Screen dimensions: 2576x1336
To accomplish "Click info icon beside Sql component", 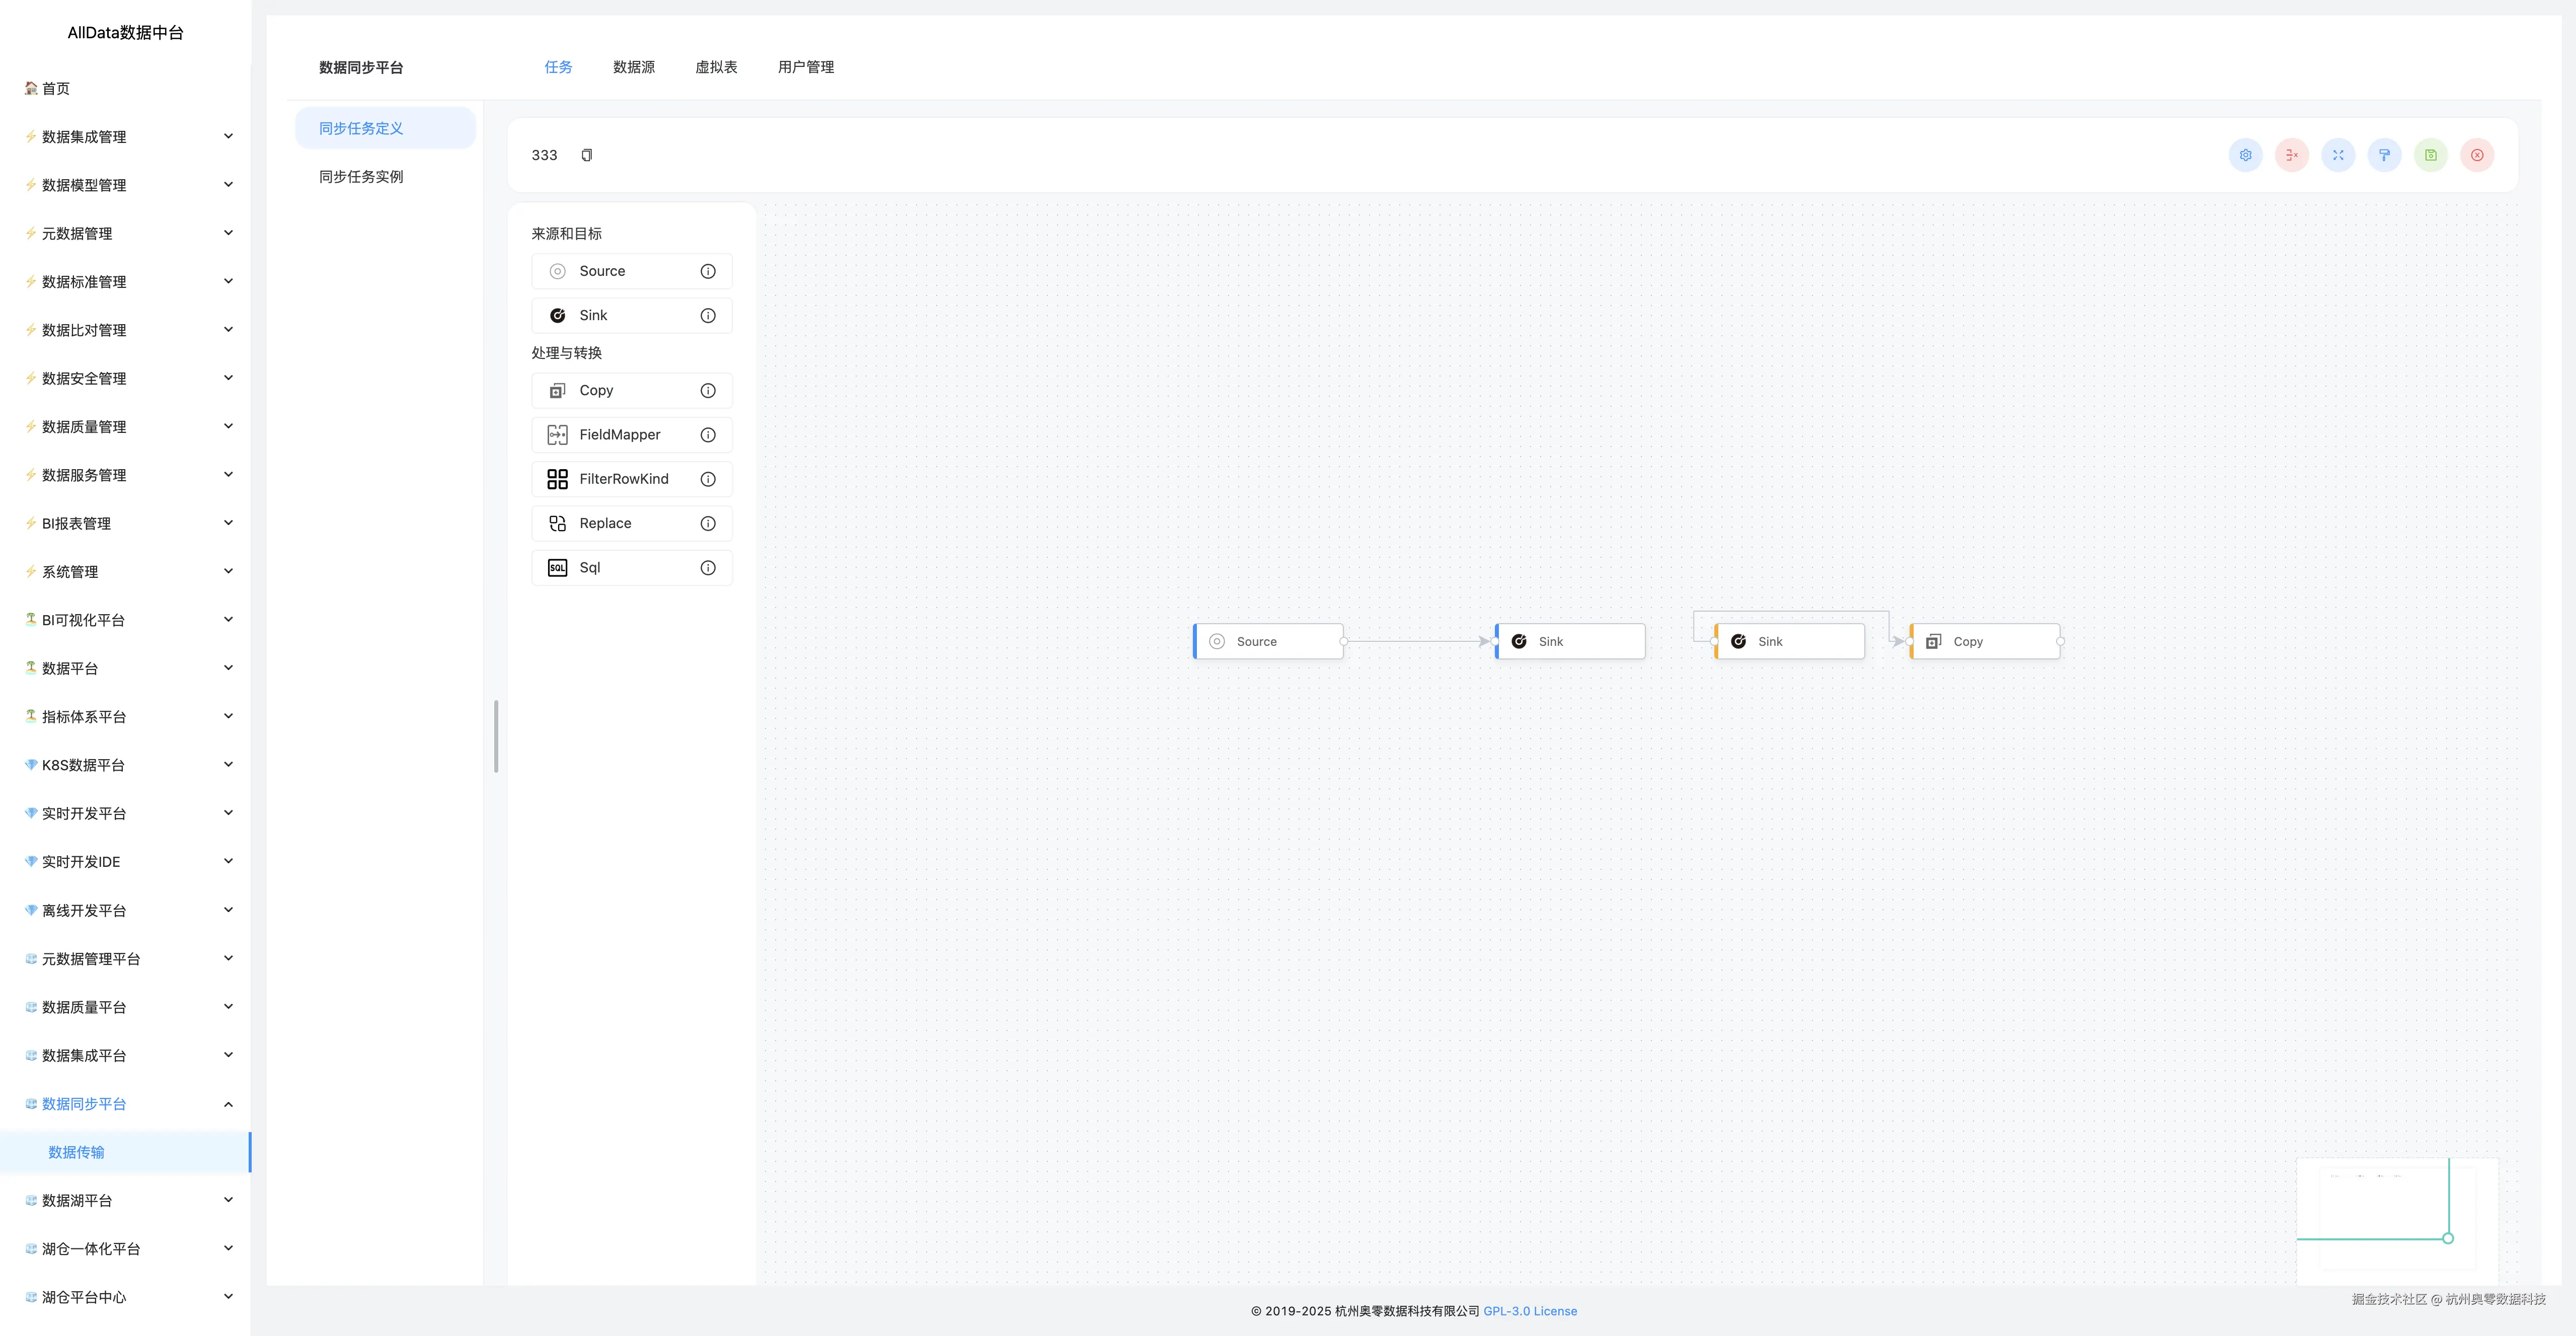I will [708, 568].
